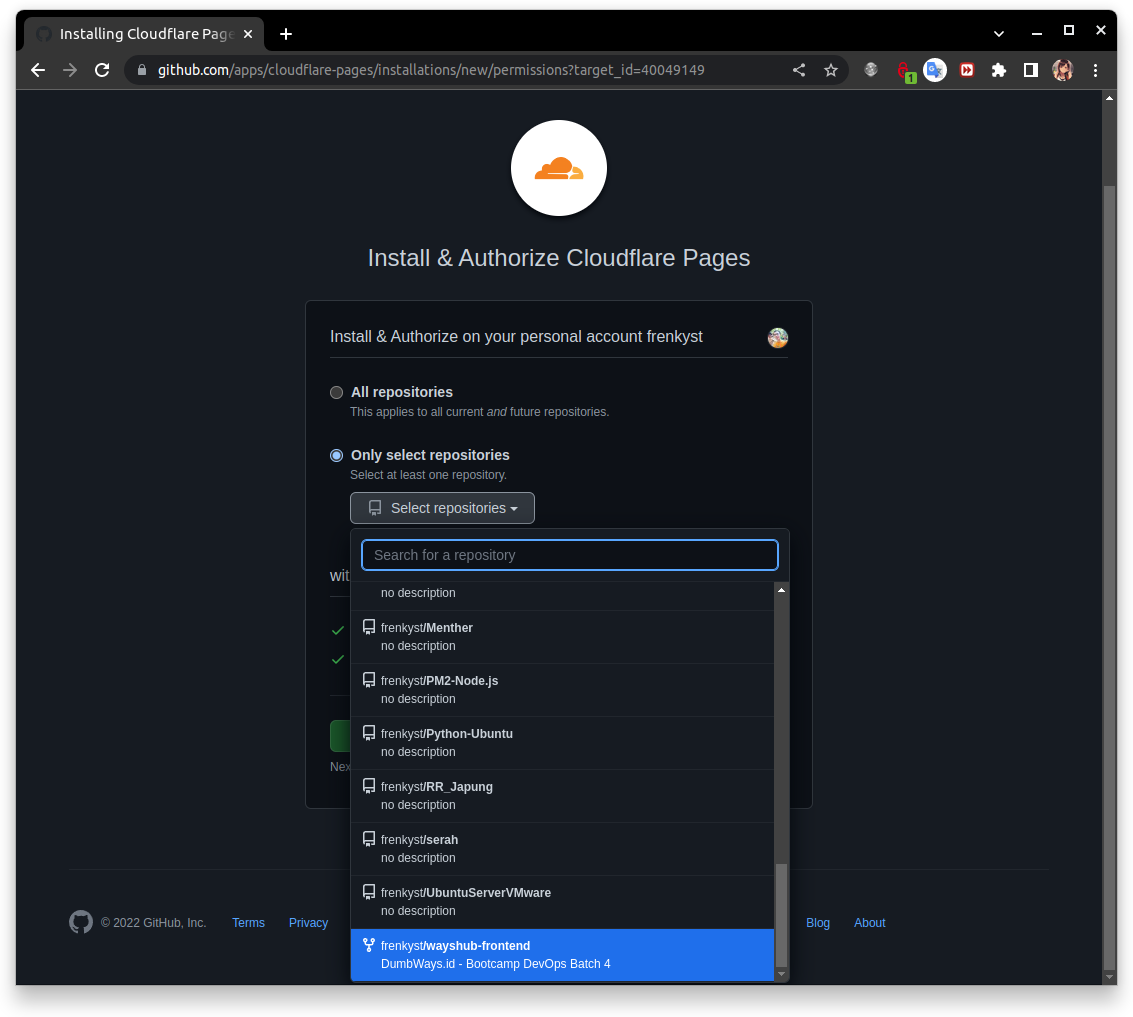Click the share icon in the address bar
The height and width of the screenshot is (1017, 1133).
pos(798,70)
